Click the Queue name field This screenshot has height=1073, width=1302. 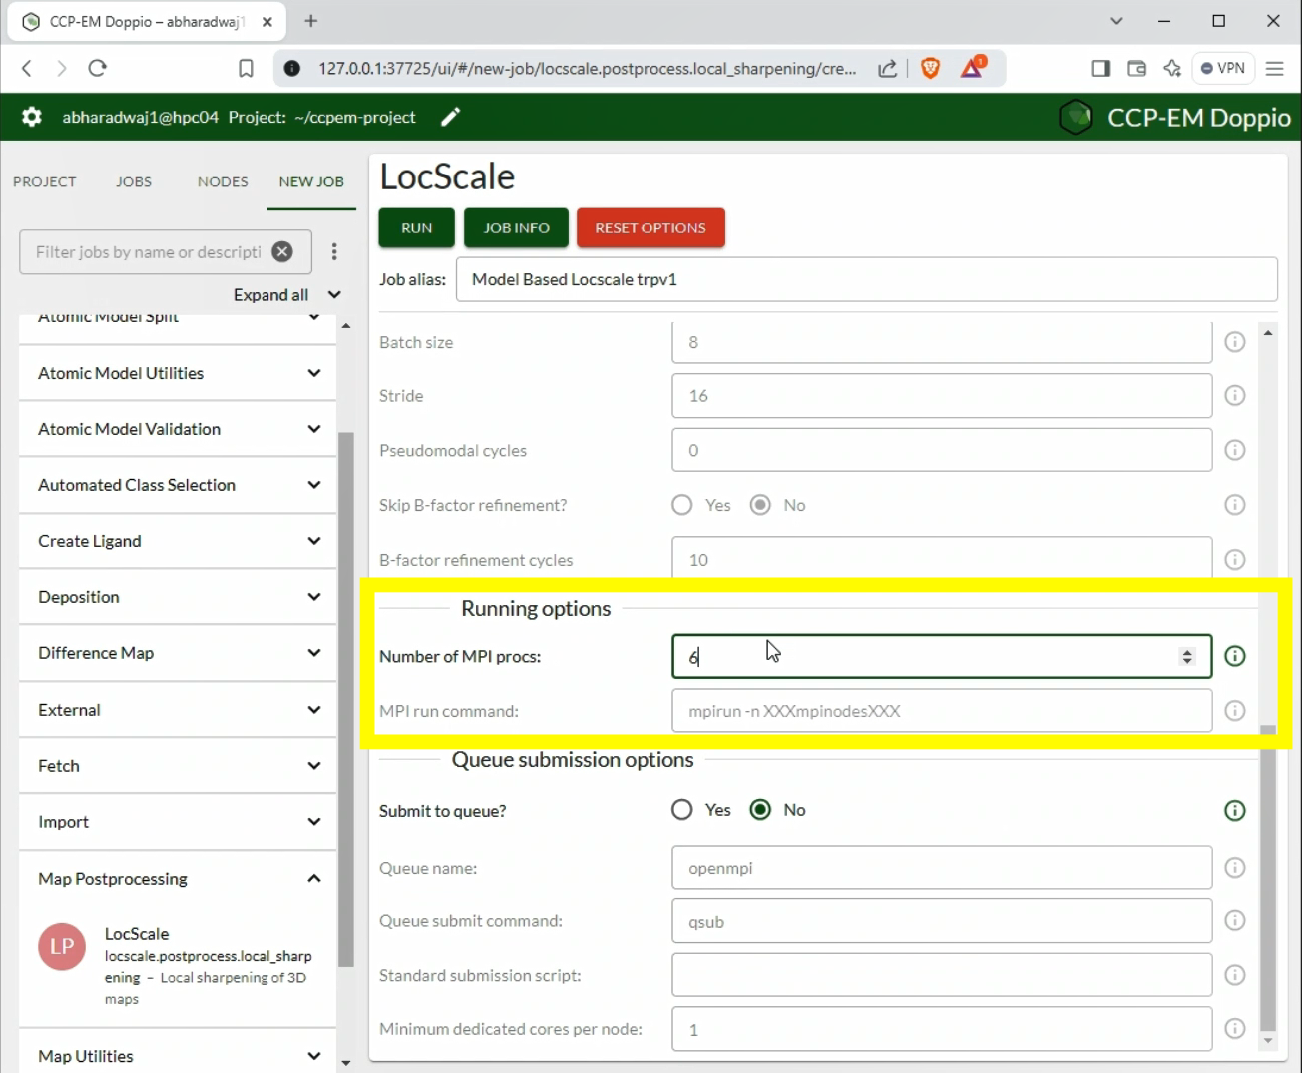(942, 867)
